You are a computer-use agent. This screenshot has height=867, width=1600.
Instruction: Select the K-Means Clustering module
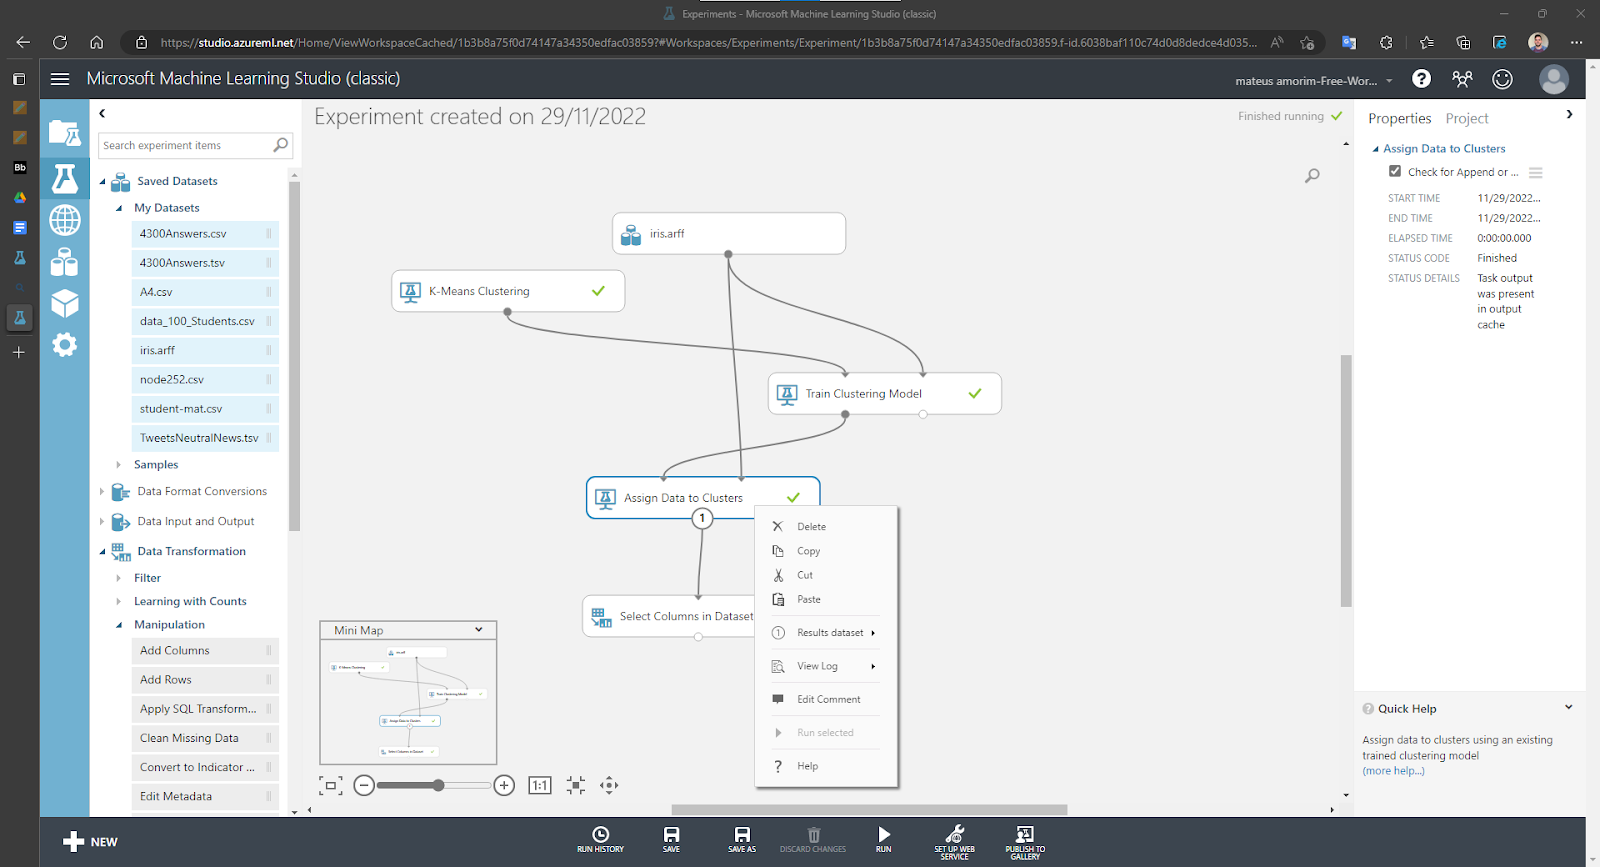pos(508,291)
